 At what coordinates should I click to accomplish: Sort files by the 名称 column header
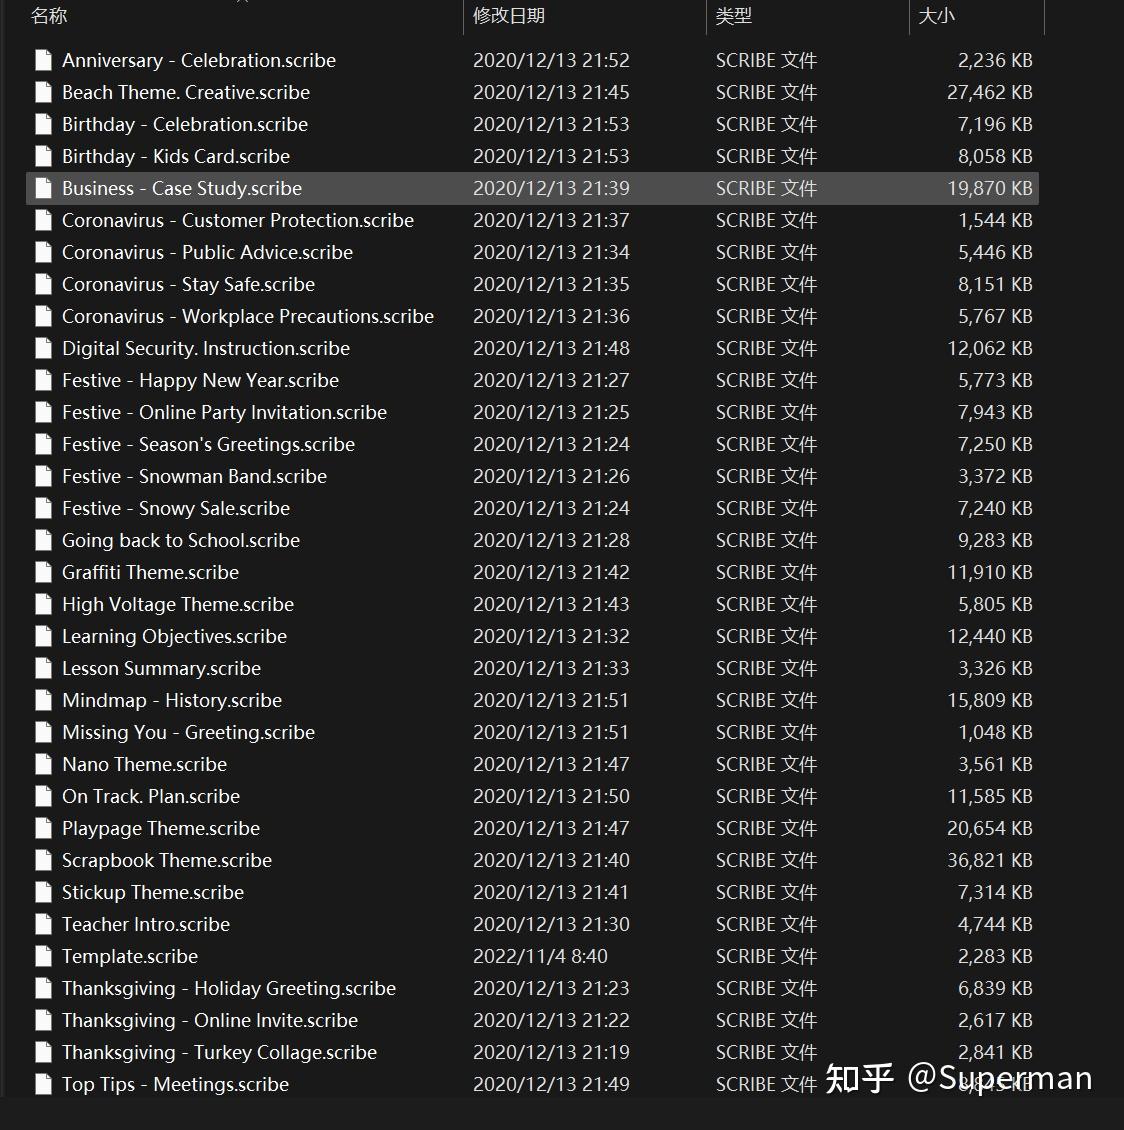[x=49, y=16]
